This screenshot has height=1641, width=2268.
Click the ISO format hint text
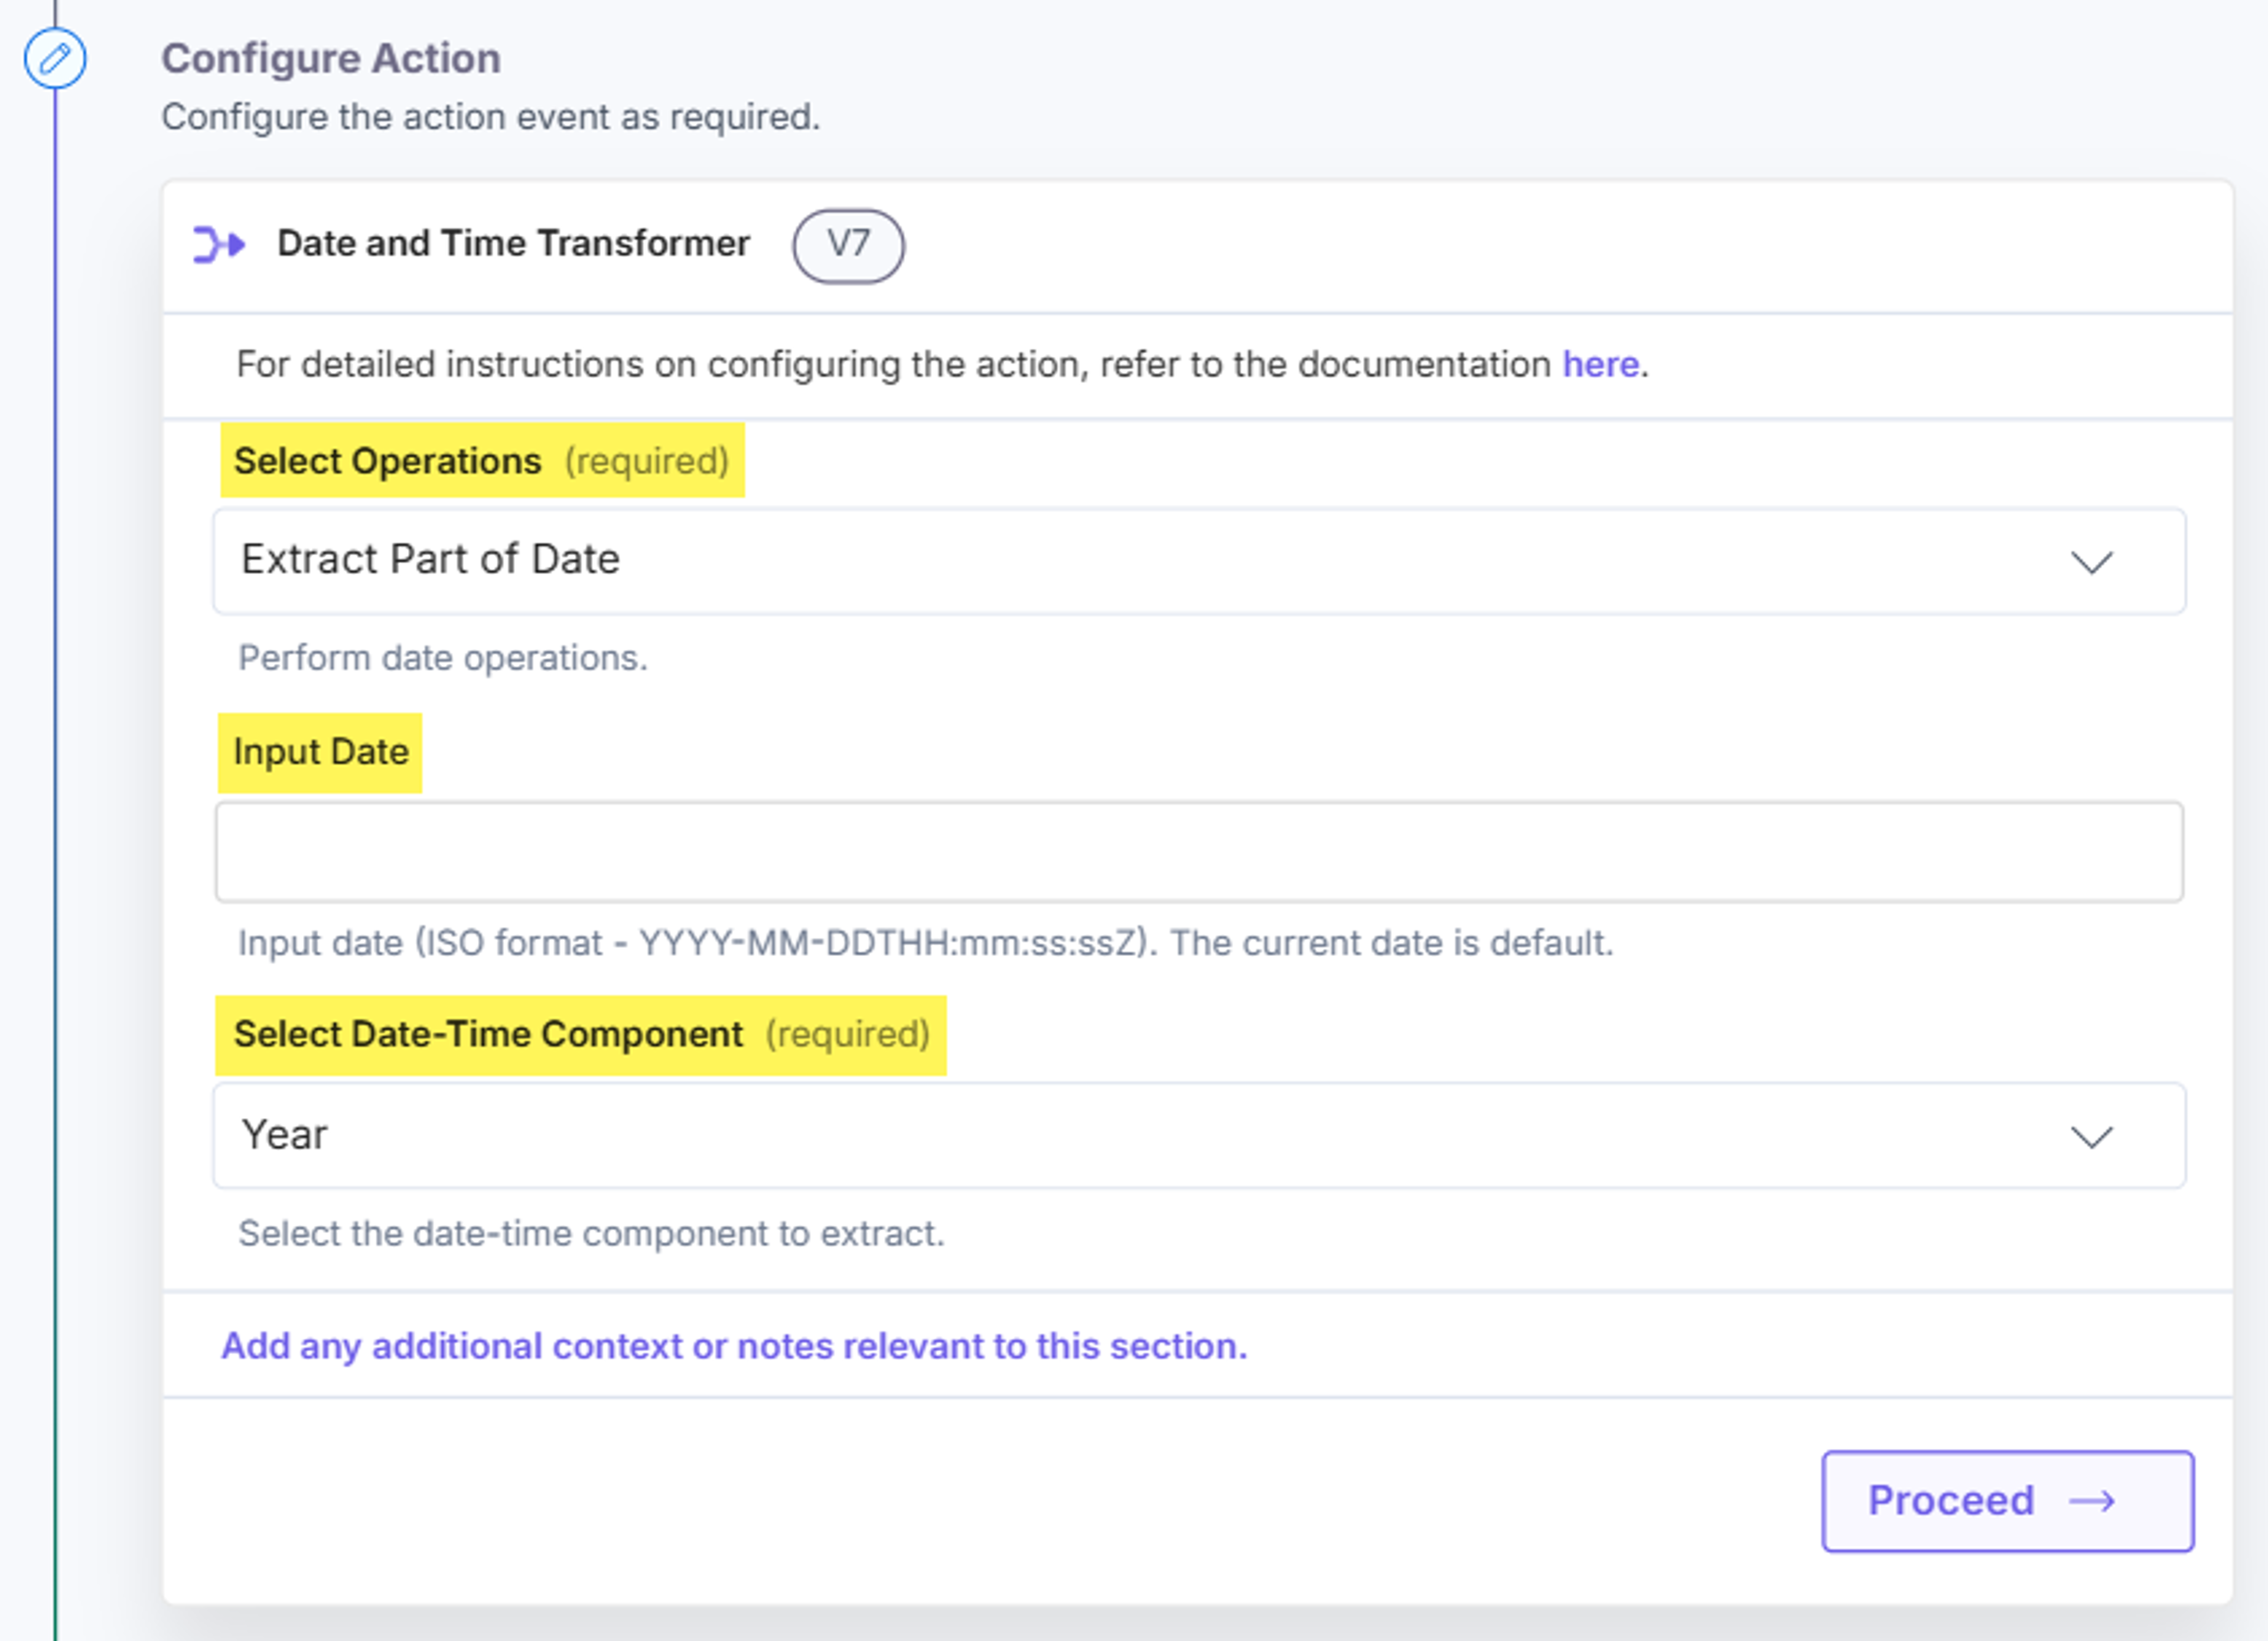[x=925, y=943]
